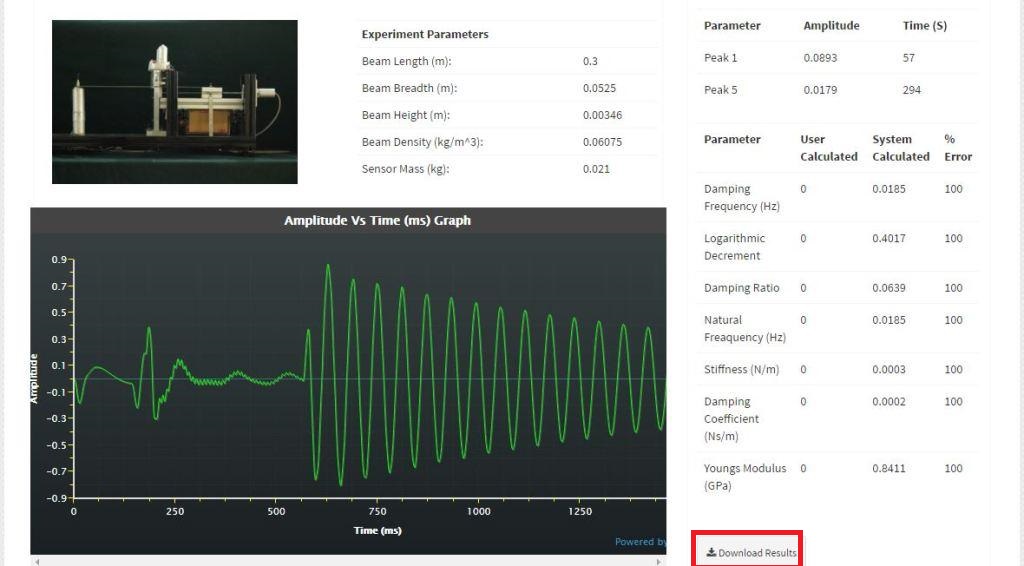1024x566 pixels.
Task: Select the Damping Ratio user calculated 0
Action: tap(803, 287)
